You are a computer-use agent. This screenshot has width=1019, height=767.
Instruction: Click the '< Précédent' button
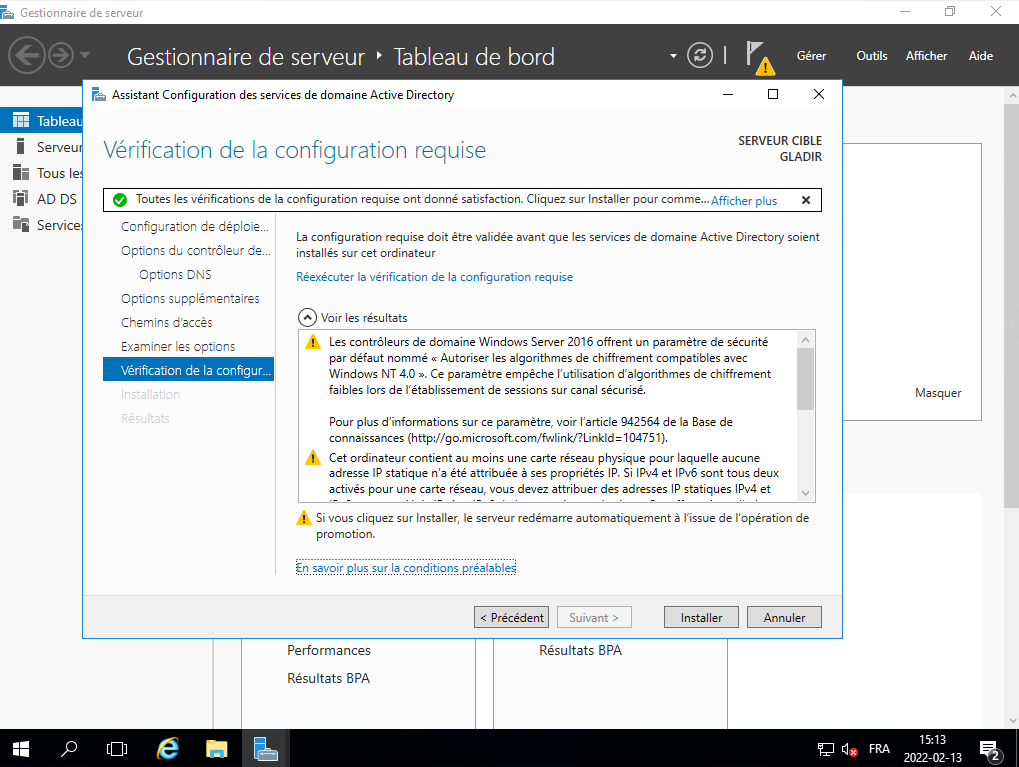click(x=511, y=618)
